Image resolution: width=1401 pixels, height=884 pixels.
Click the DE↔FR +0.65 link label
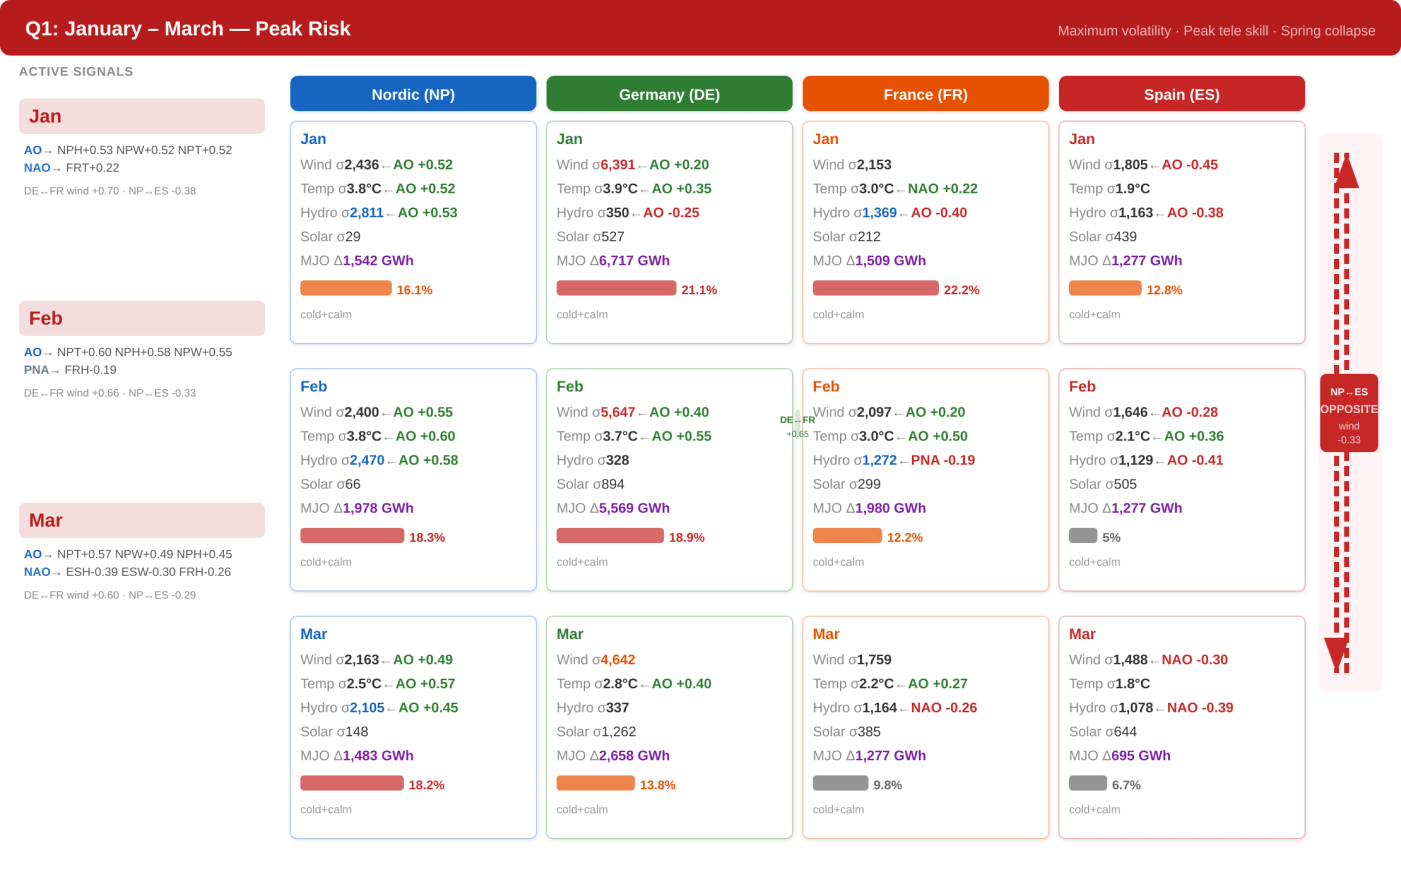coord(797,427)
